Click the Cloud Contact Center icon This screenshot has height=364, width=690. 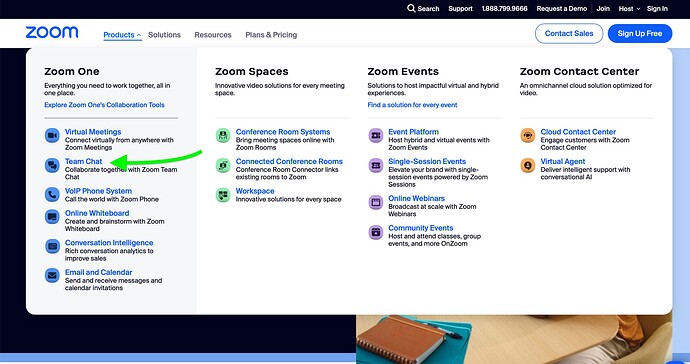click(528, 135)
